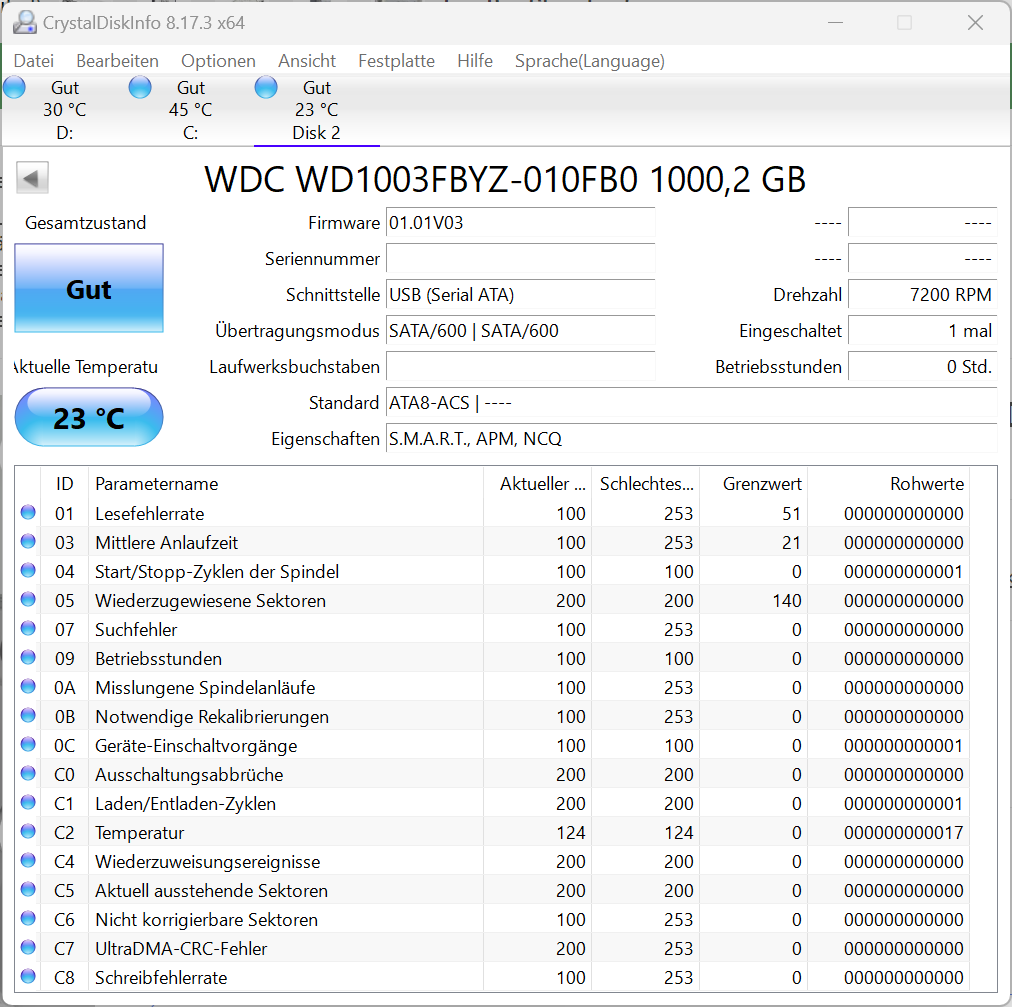Open the Optionen menu
The image size is (1012, 1007).
[x=218, y=61]
